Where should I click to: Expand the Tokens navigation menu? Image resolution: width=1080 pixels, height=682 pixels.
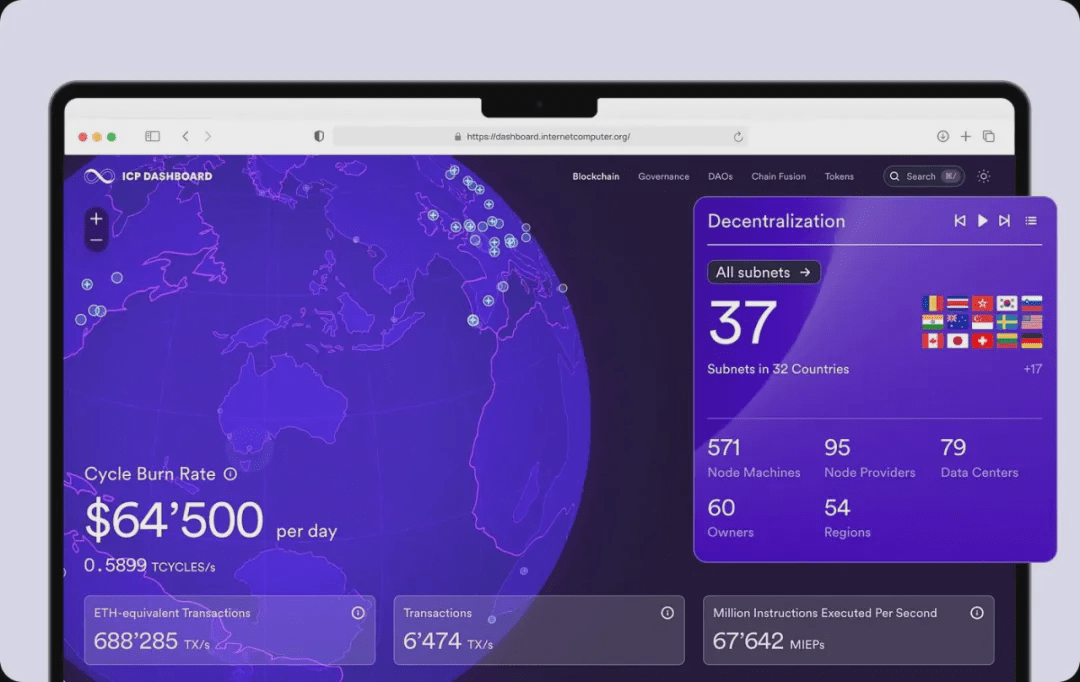click(839, 177)
